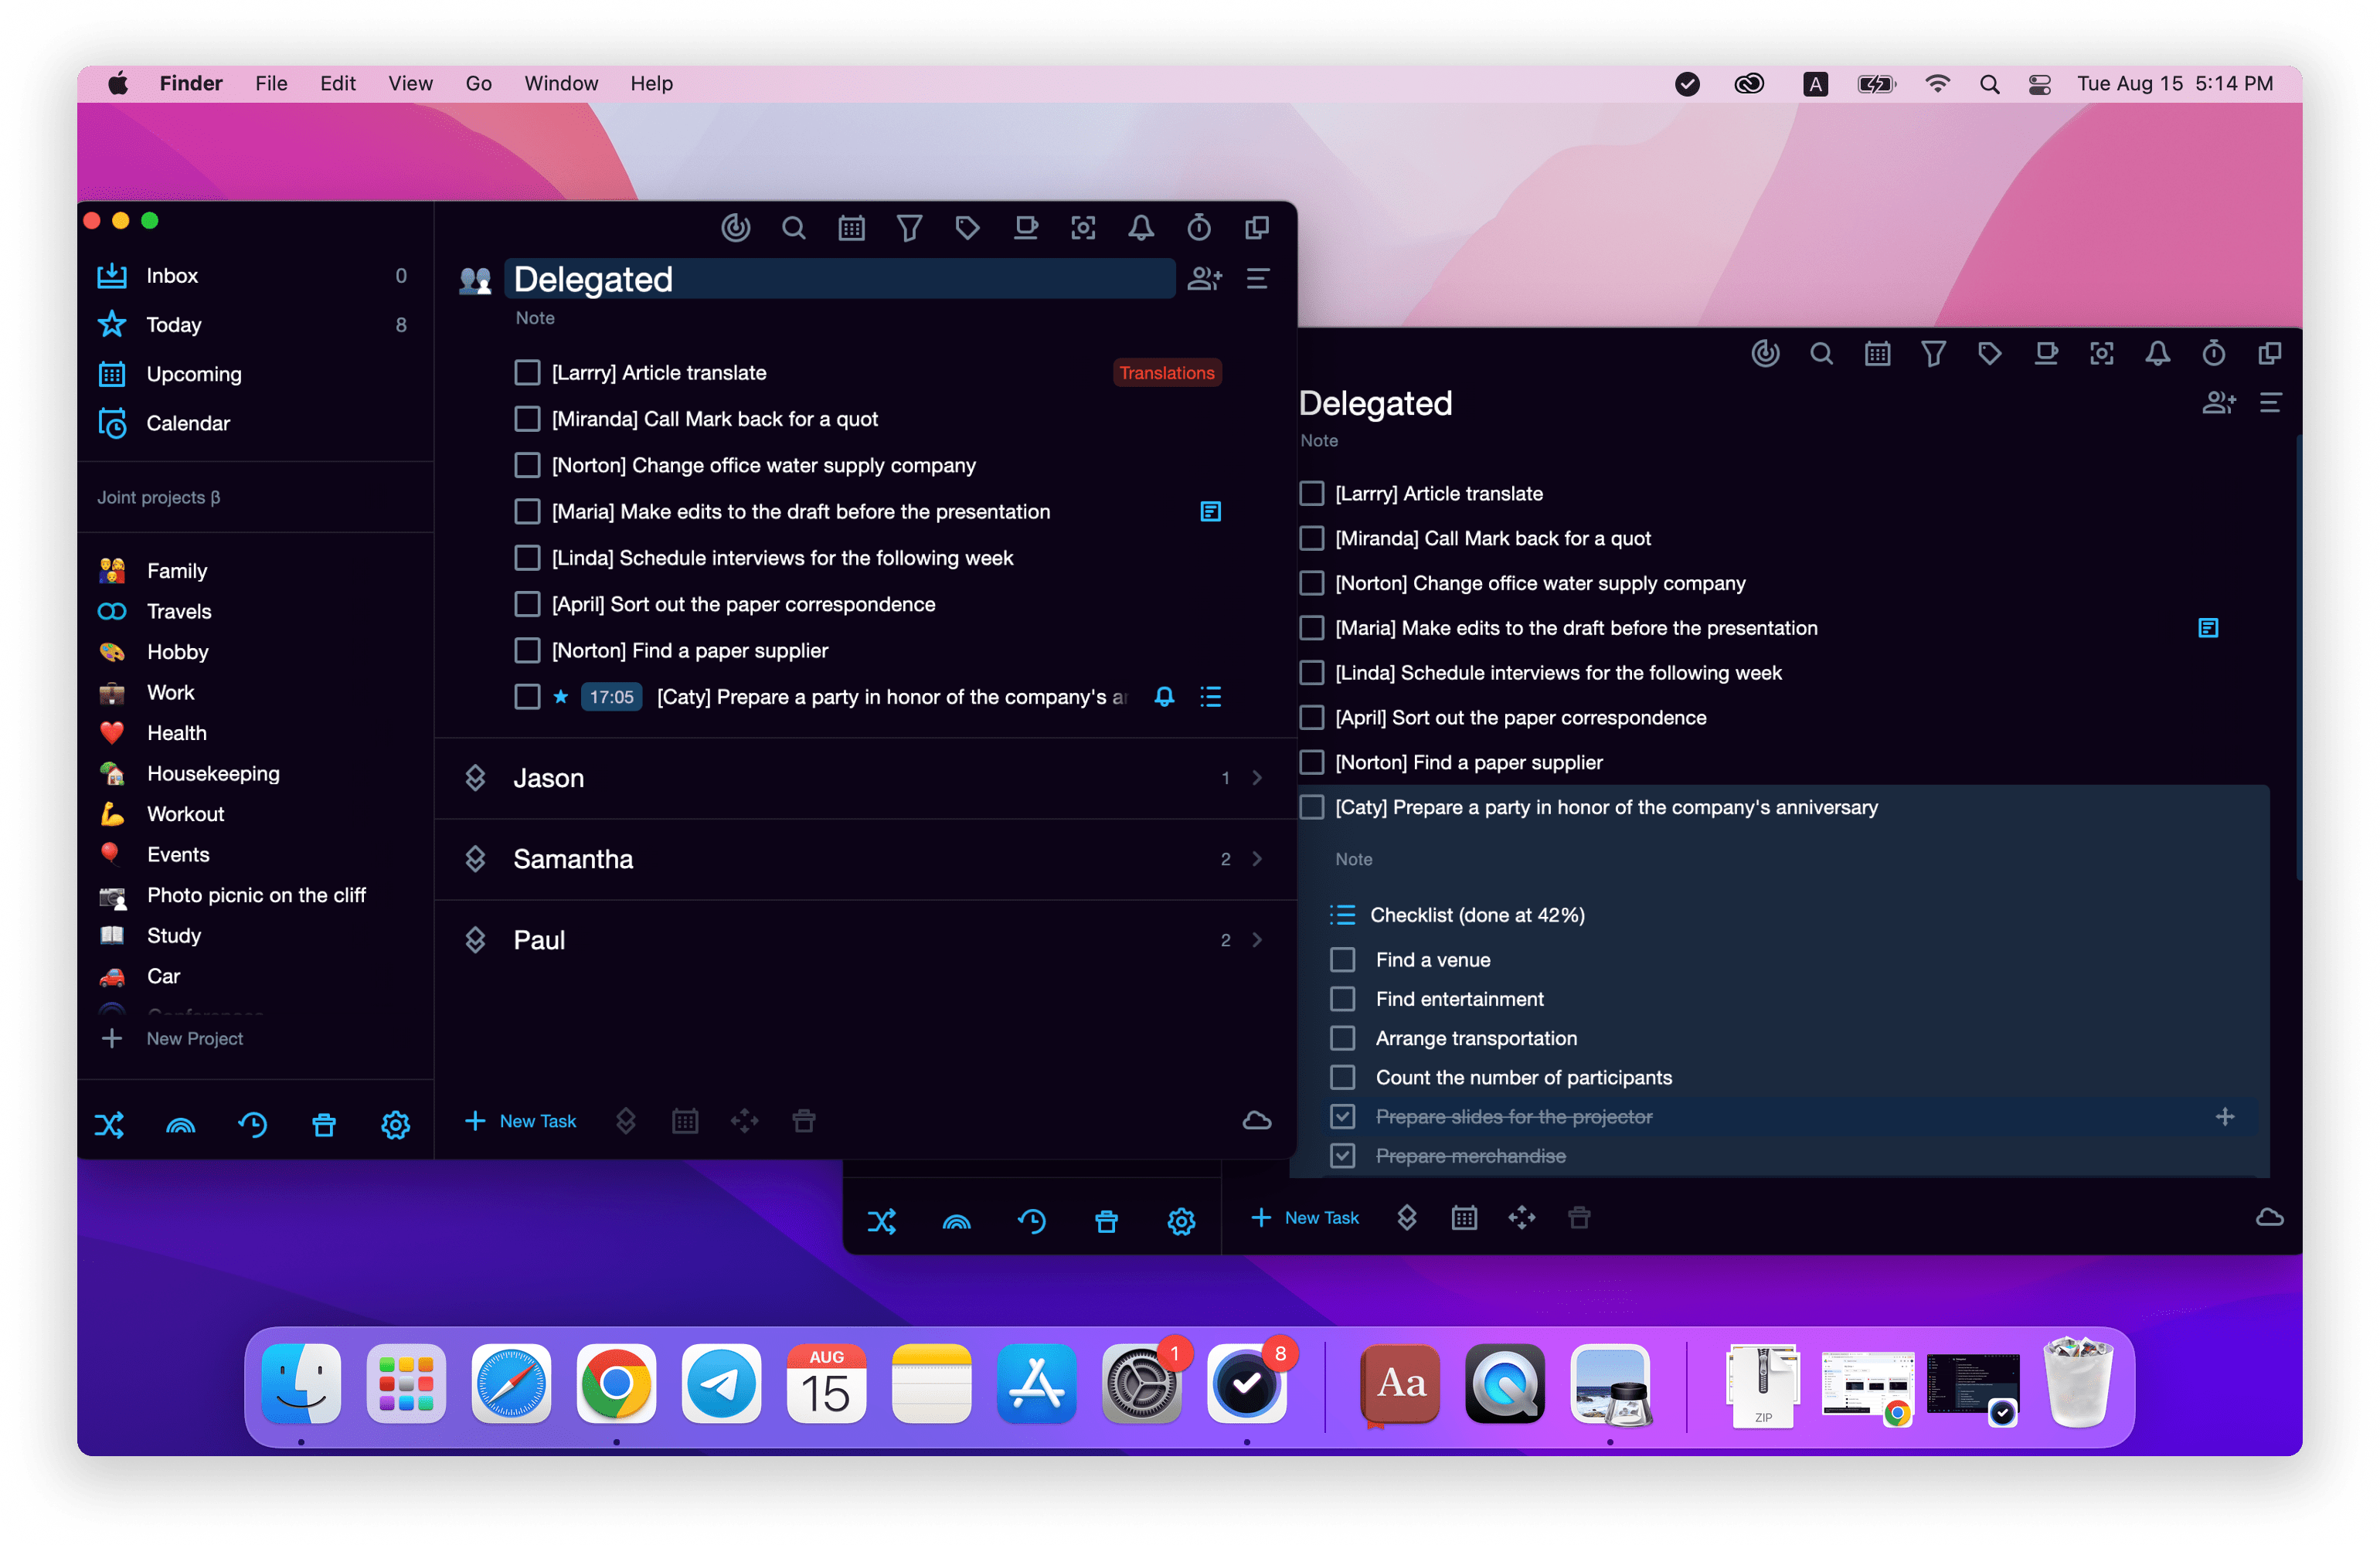The height and width of the screenshot is (1545, 2380).
Task: Open the Edit menu
Action: (338, 83)
